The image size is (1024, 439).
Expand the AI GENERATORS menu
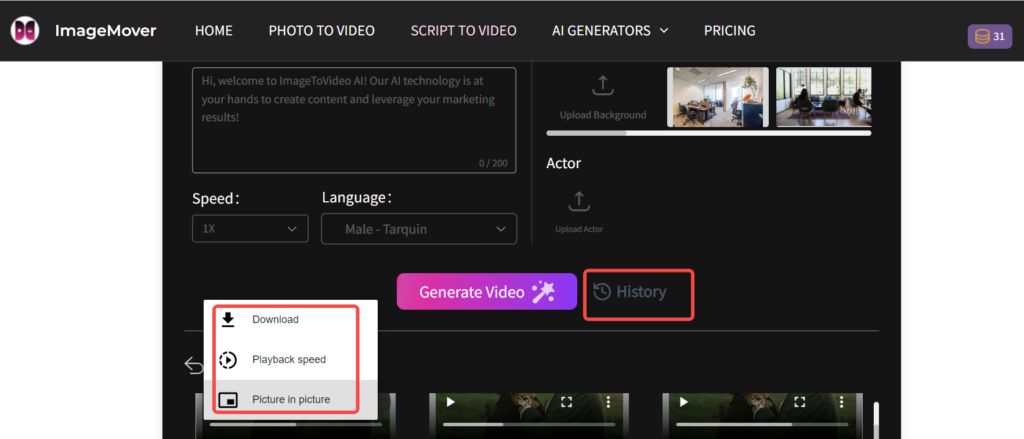click(610, 31)
